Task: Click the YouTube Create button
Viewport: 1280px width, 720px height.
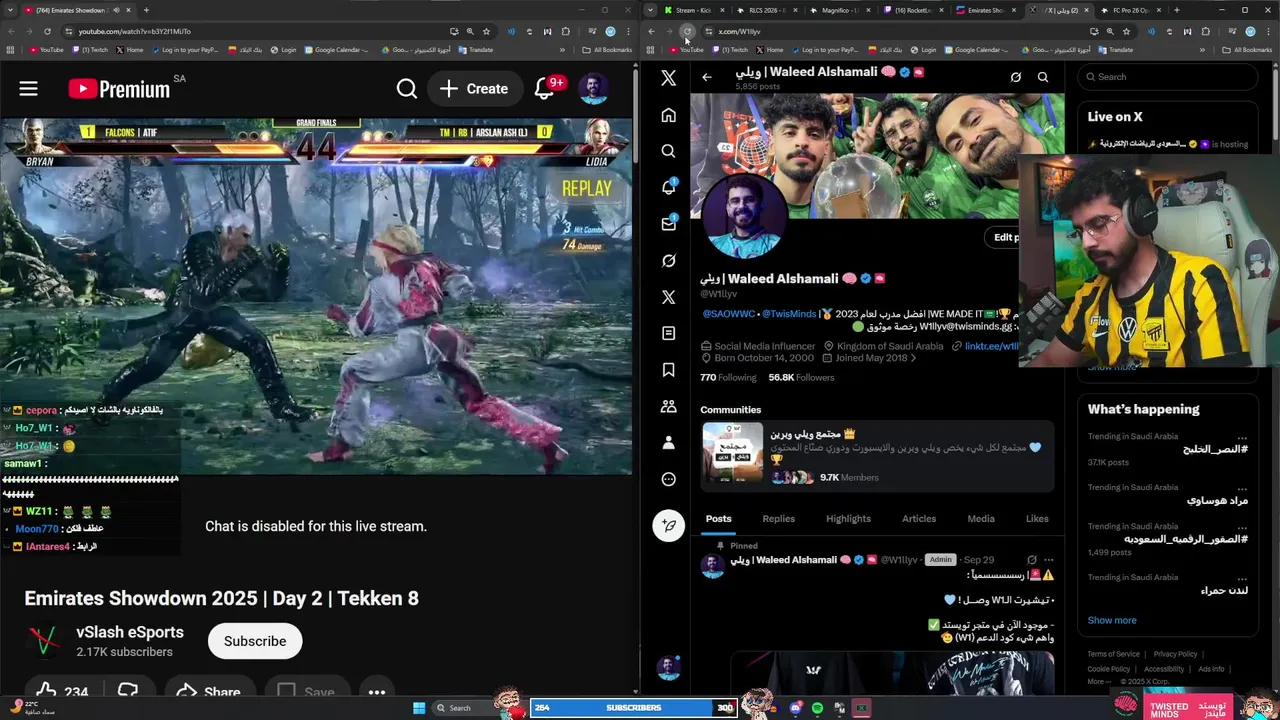Action: (474, 89)
